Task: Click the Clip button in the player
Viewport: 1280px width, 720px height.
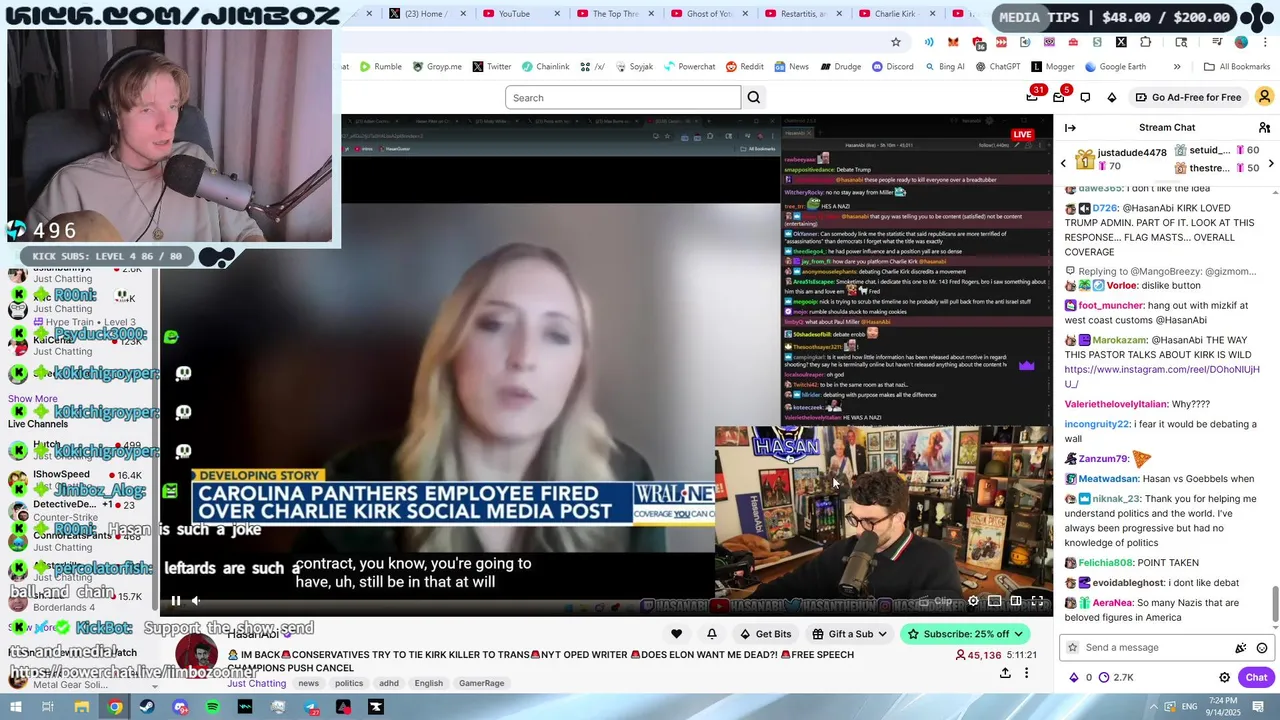Action: [x=937, y=601]
